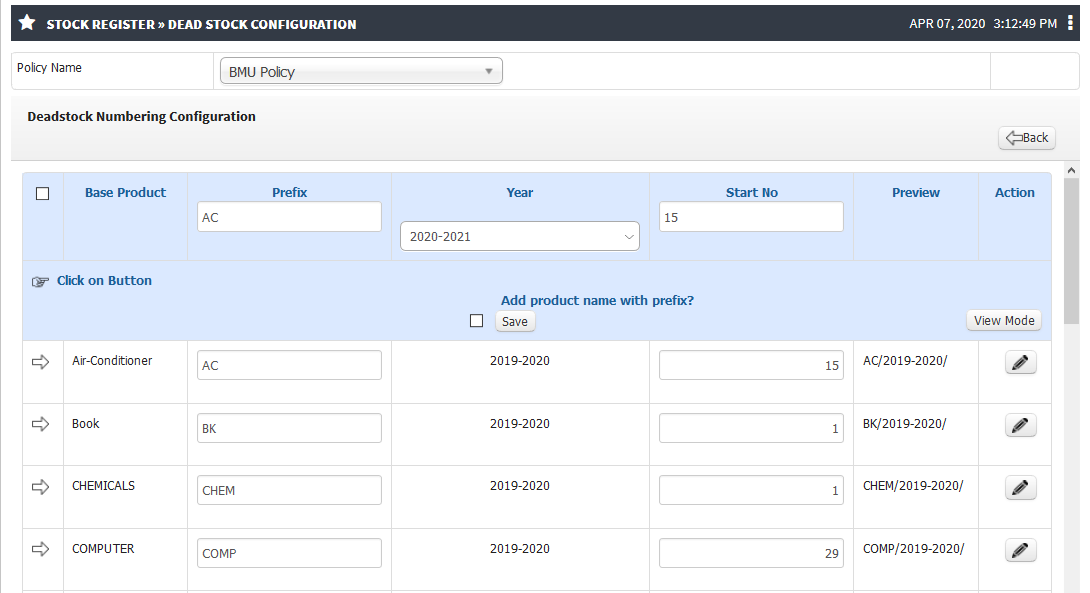Click the Base Product column header
Image resolution: width=1090 pixels, height=593 pixels.
125,193
